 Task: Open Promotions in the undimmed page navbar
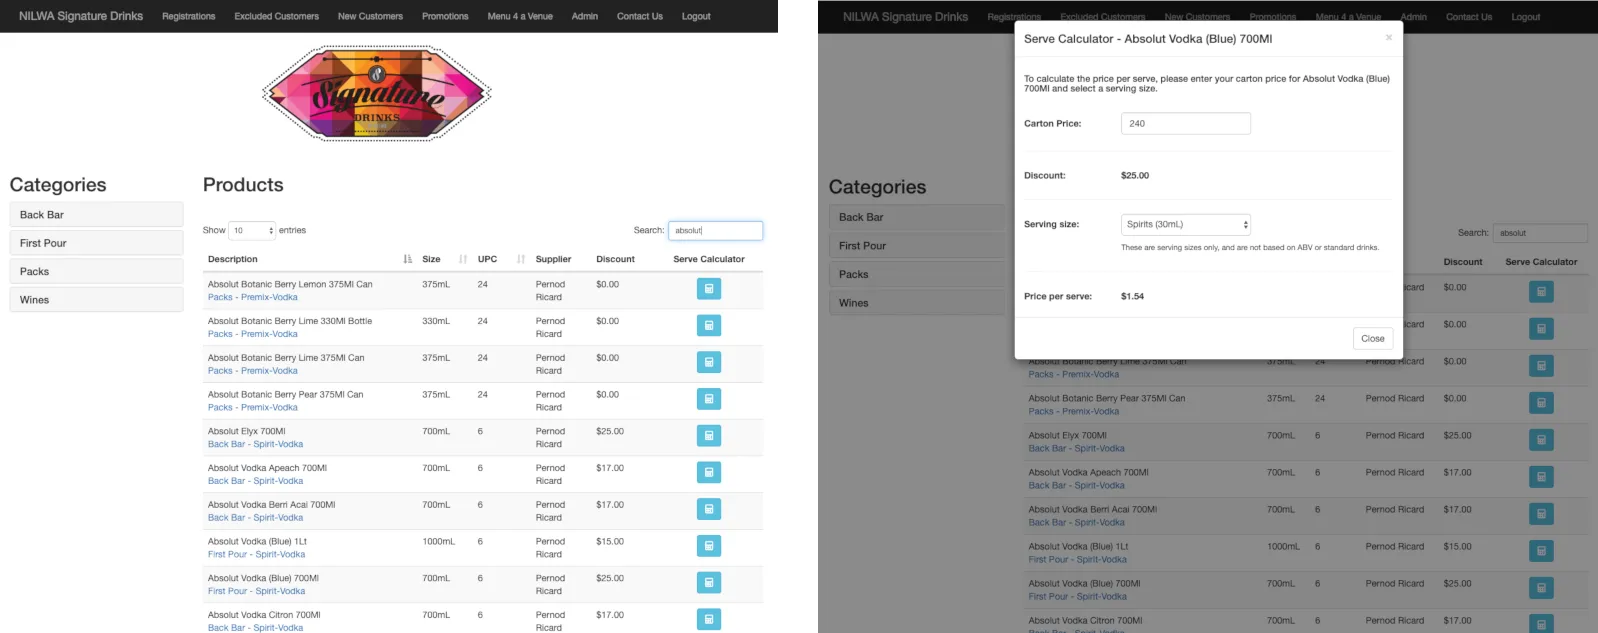(445, 16)
